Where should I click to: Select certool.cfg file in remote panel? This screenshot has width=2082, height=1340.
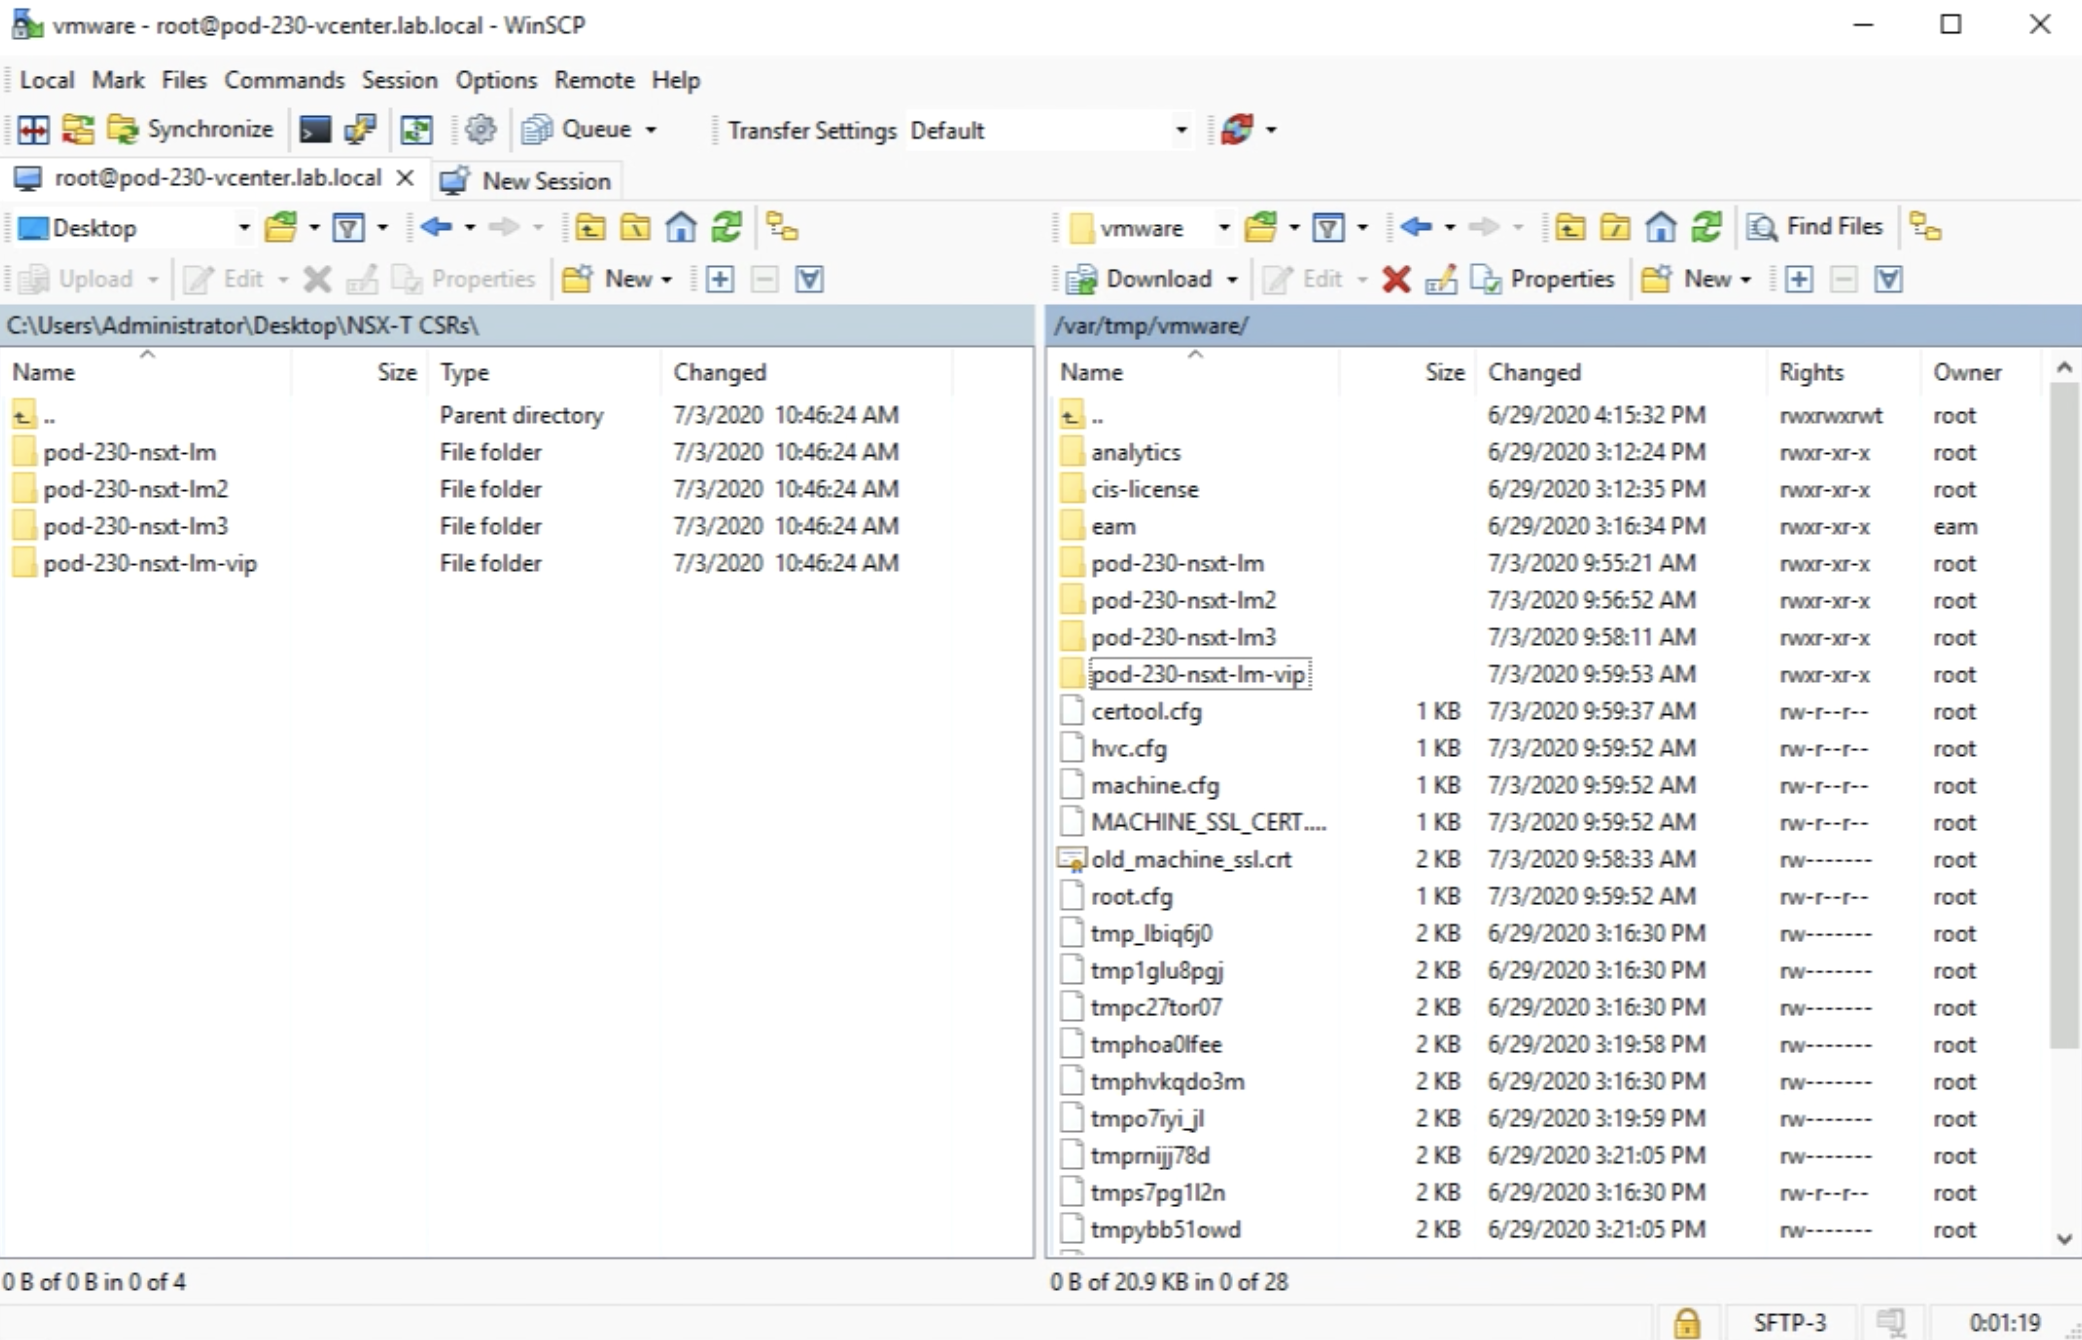1146,711
